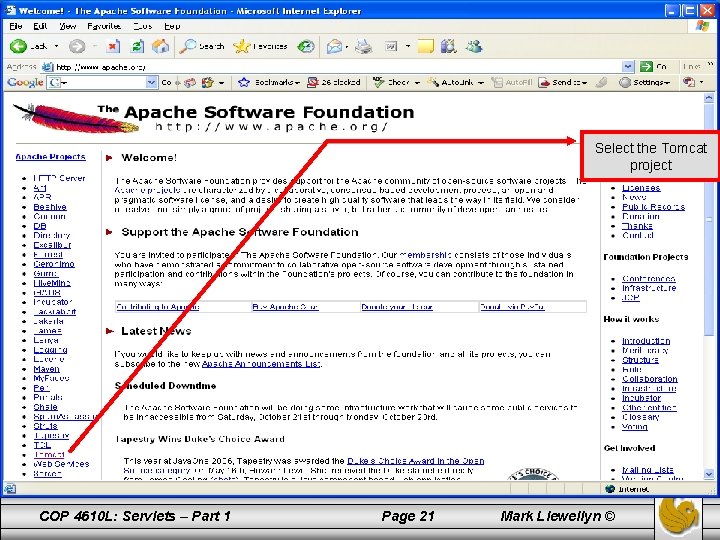Open the Mail envelope icon
Image resolution: width=720 pixels, height=540 pixels.
pos(334,46)
